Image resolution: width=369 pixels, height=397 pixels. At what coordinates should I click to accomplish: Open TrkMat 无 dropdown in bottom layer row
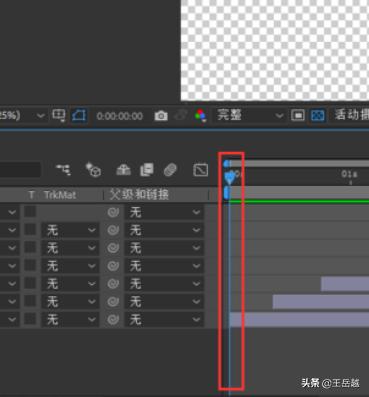click(x=70, y=319)
